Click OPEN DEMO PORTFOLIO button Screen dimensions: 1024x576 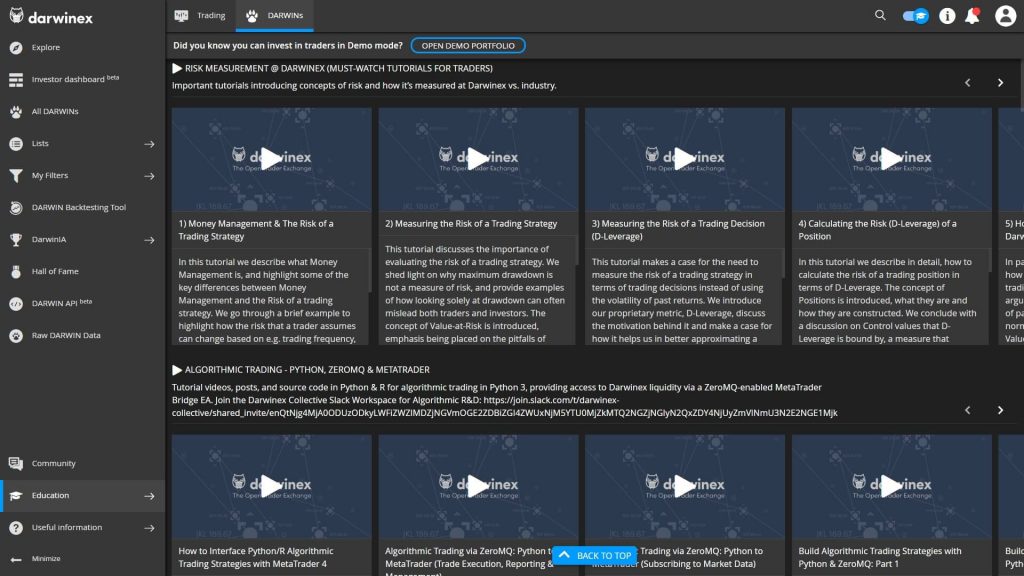coord(468,46)
